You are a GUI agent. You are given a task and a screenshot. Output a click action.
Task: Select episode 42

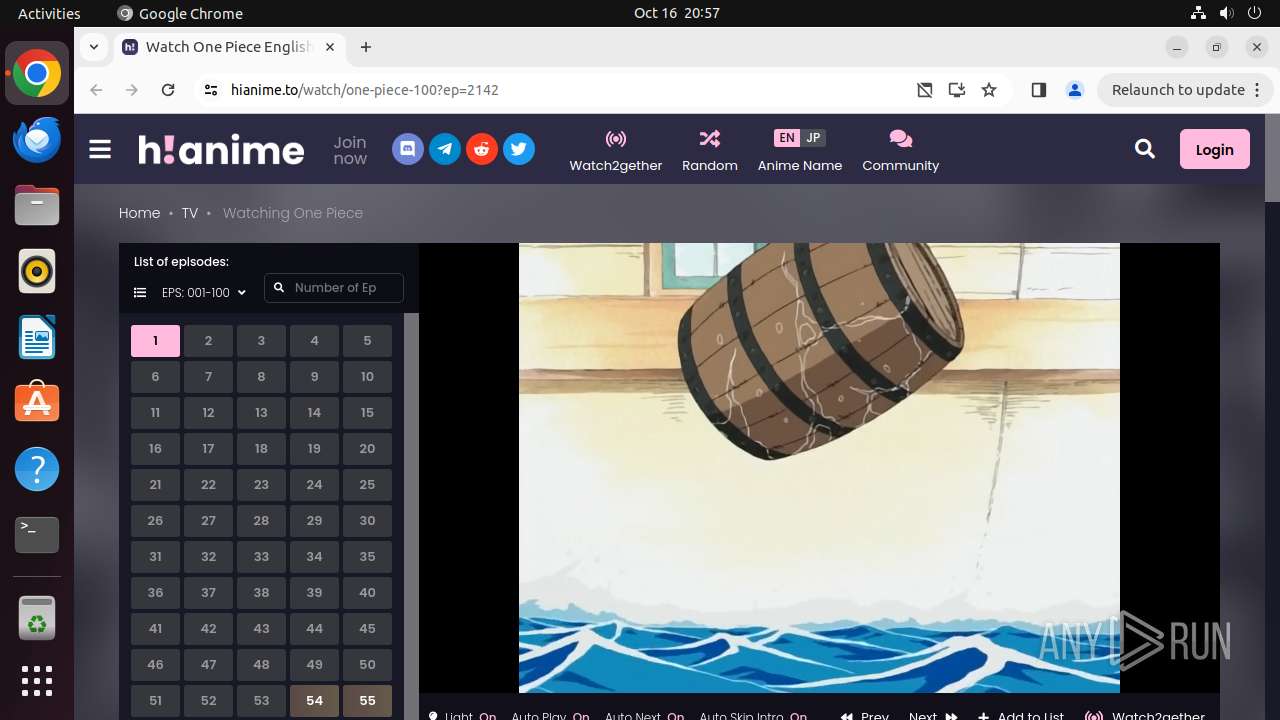pyautogui.click(x=208, y=629)
